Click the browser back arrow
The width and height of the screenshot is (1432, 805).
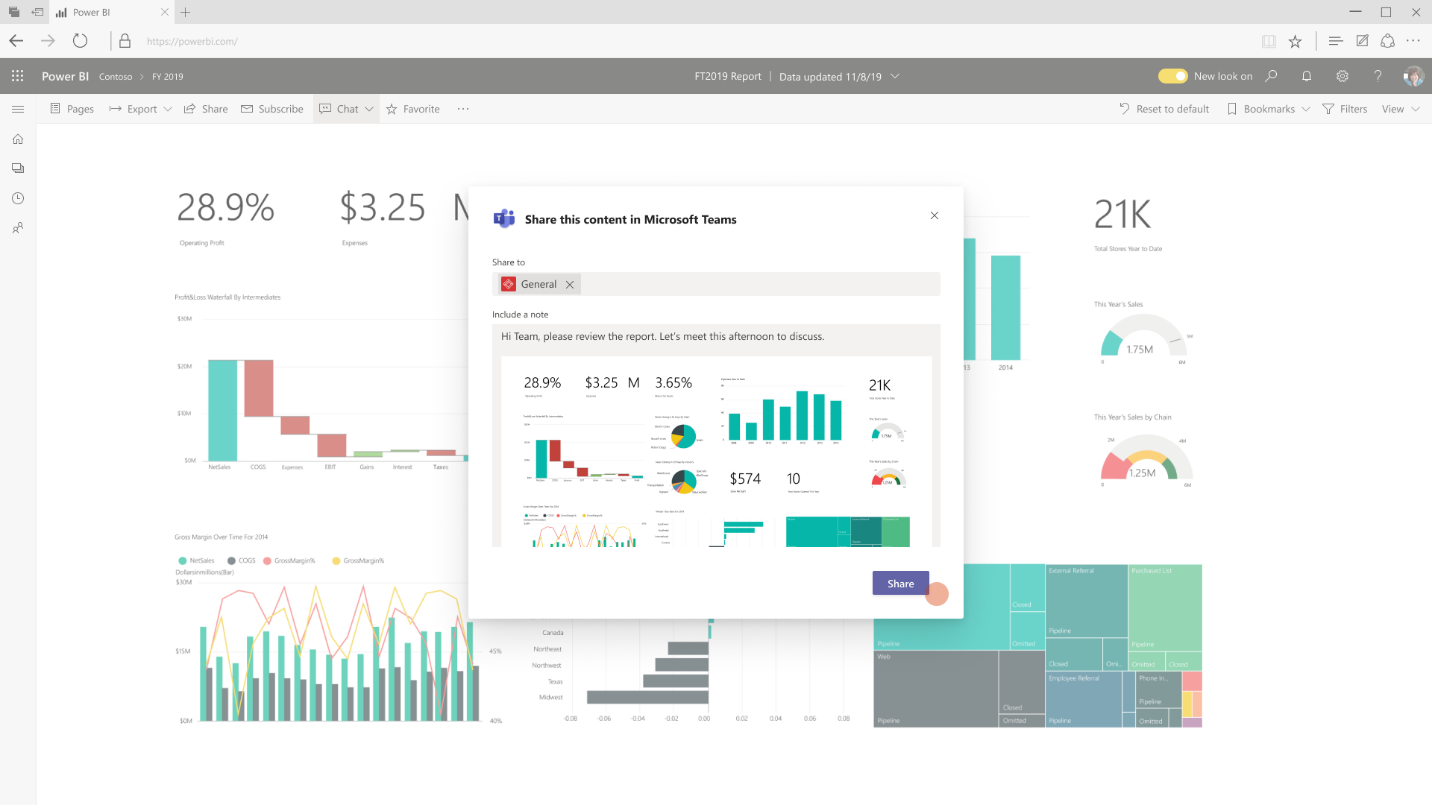(16, 41)
